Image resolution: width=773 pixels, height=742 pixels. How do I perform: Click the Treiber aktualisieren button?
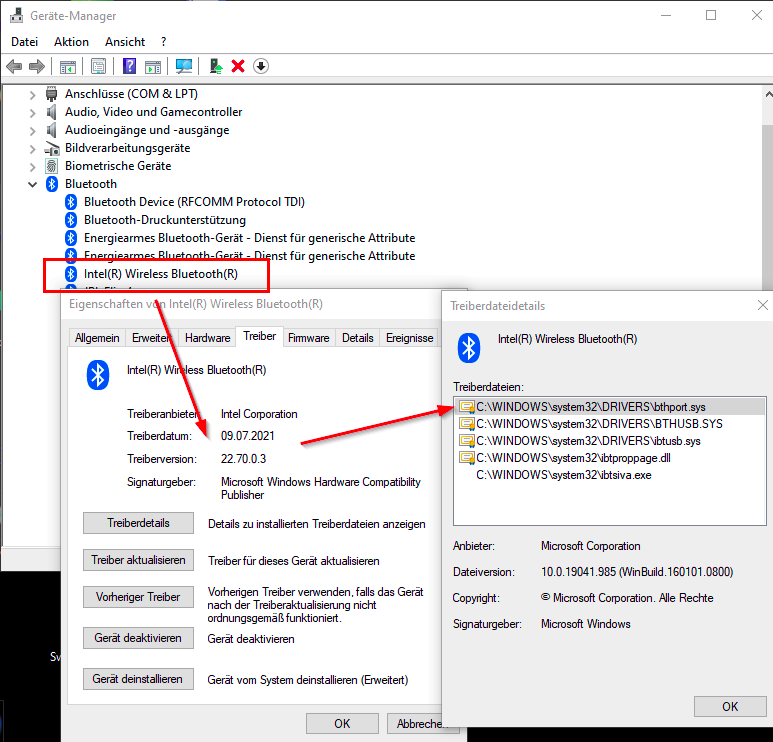tap(138, 560)
